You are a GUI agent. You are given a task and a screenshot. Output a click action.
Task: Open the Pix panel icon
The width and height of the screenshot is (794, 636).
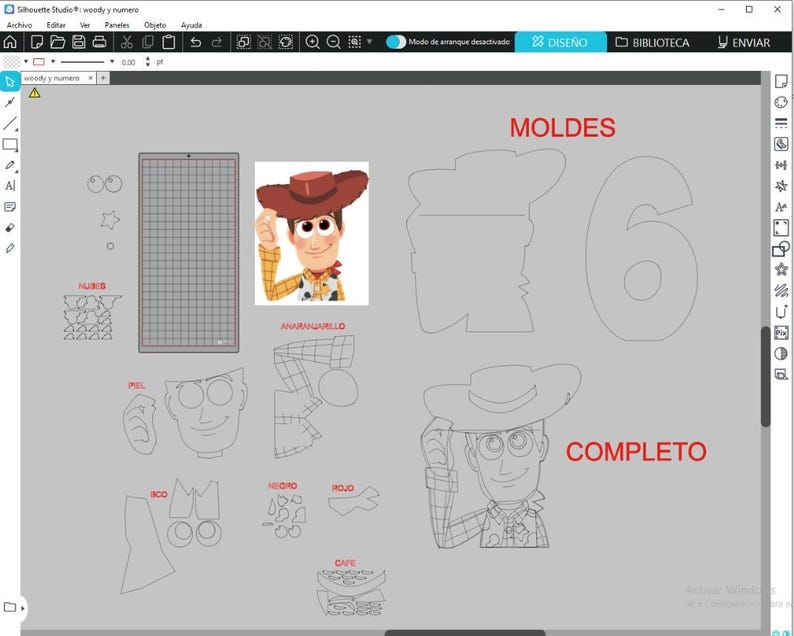tap(781, 333)
